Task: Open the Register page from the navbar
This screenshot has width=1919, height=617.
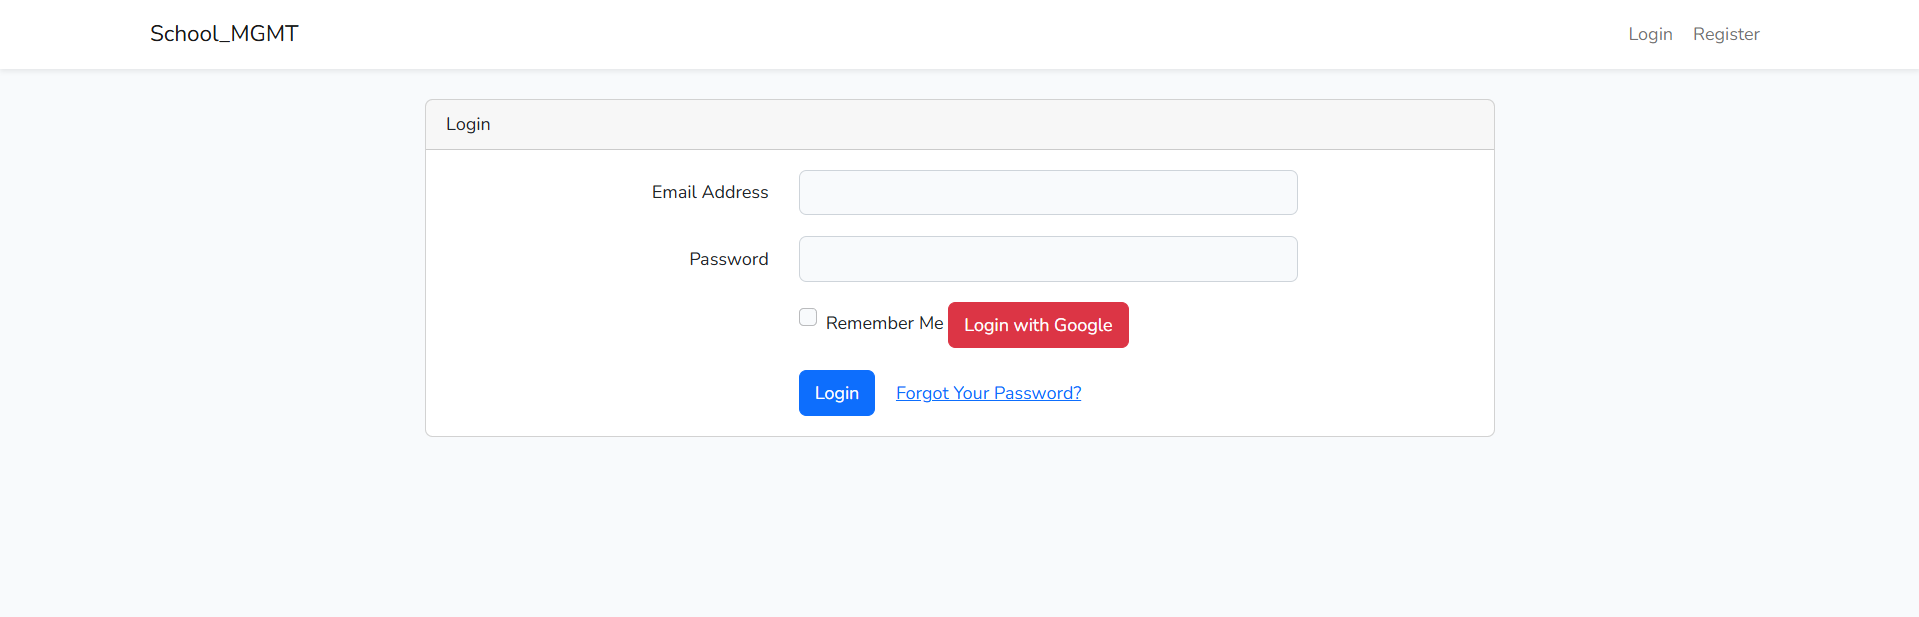Action: tap(1725, 33)
